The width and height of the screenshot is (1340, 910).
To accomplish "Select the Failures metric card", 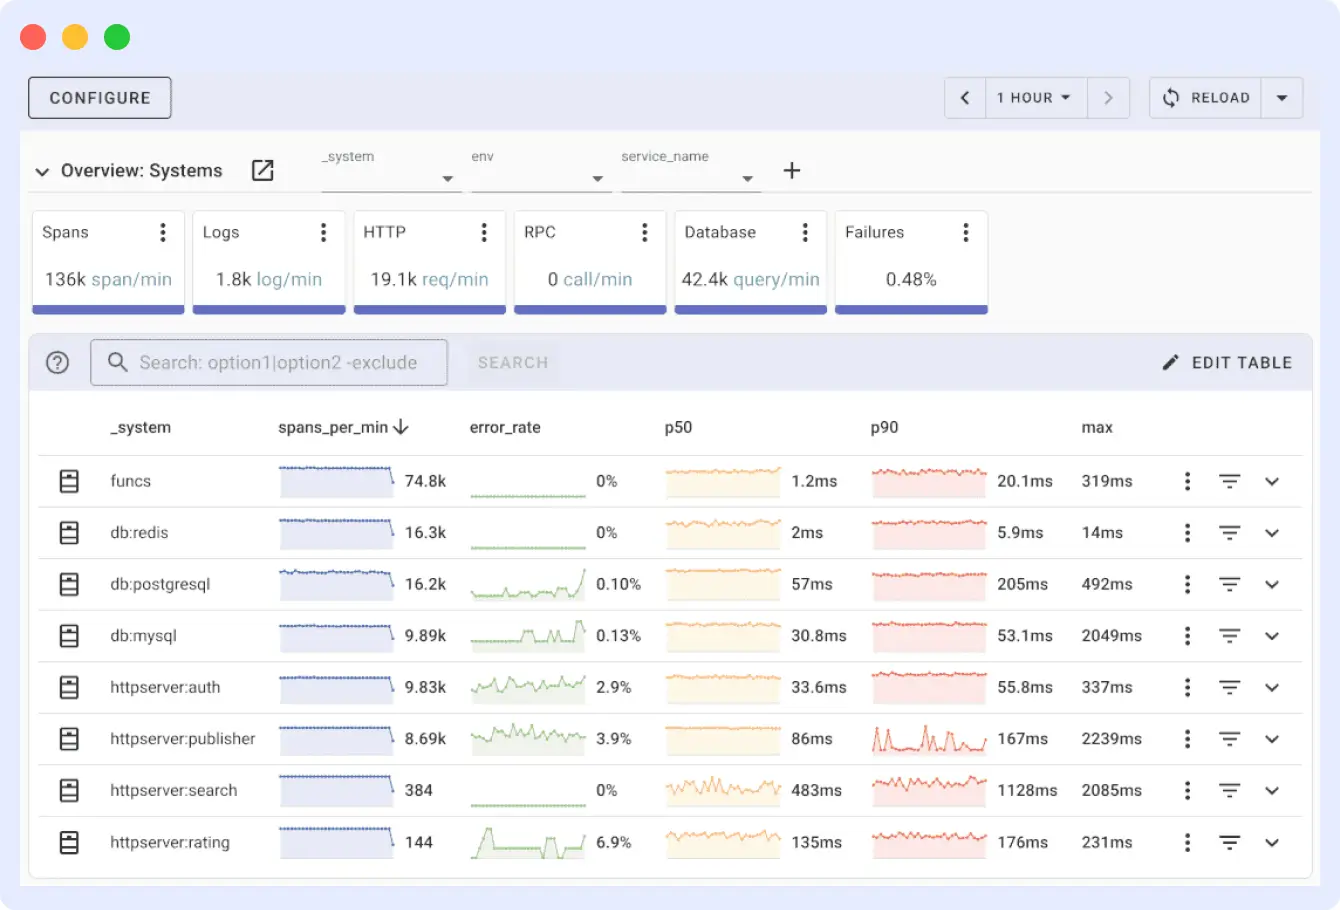I will 911,262.
